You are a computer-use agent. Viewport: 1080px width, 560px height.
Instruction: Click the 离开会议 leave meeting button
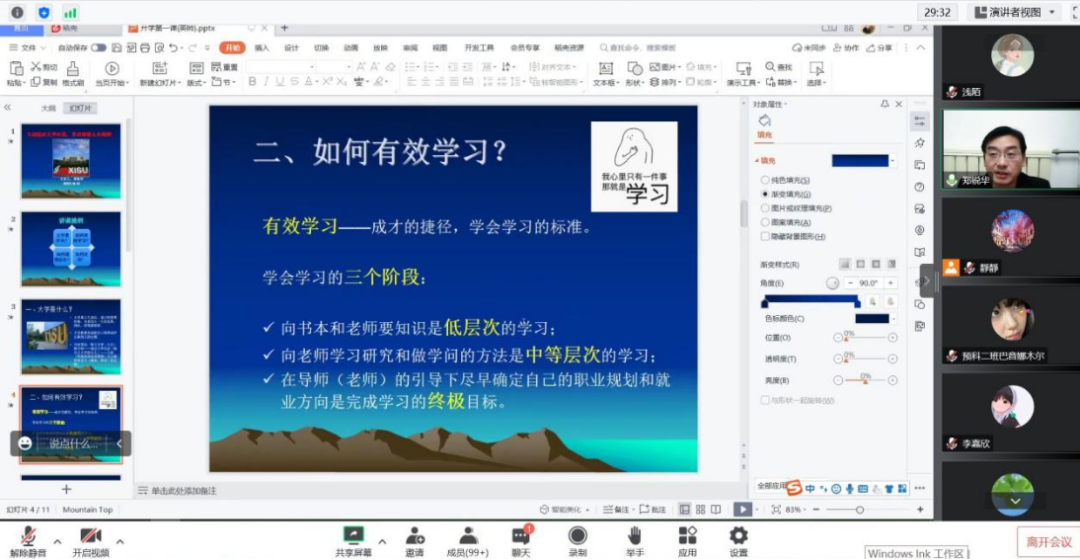point(1047,540)
